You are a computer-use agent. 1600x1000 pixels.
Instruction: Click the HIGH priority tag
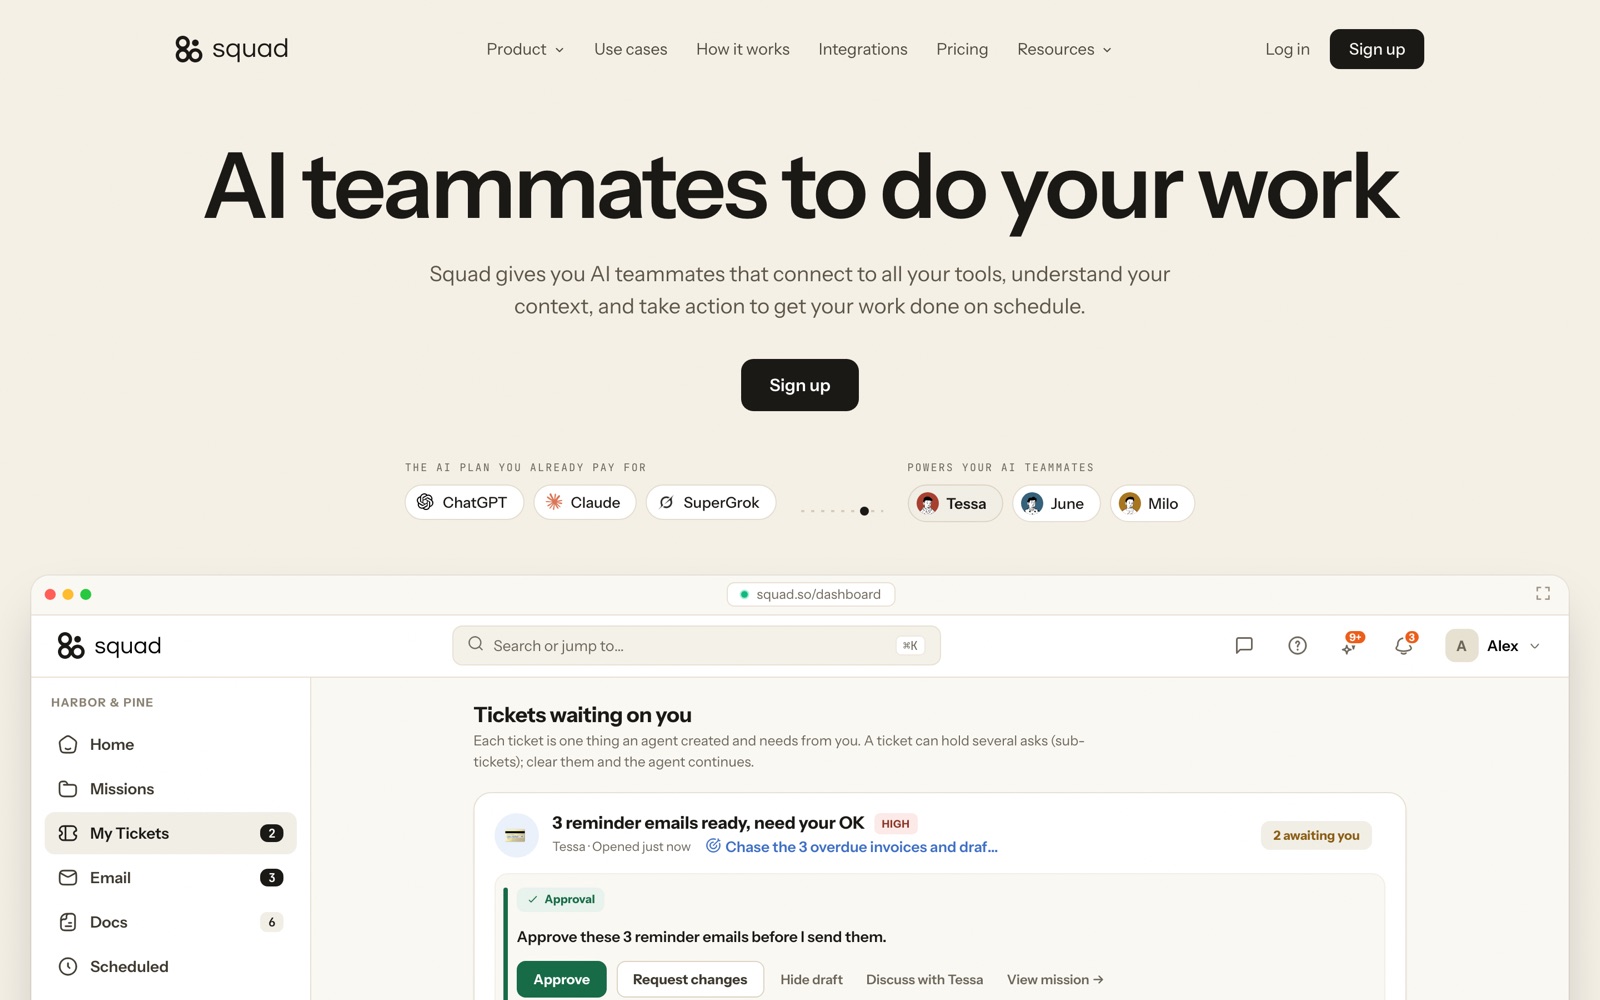click(x=895, y=824)
